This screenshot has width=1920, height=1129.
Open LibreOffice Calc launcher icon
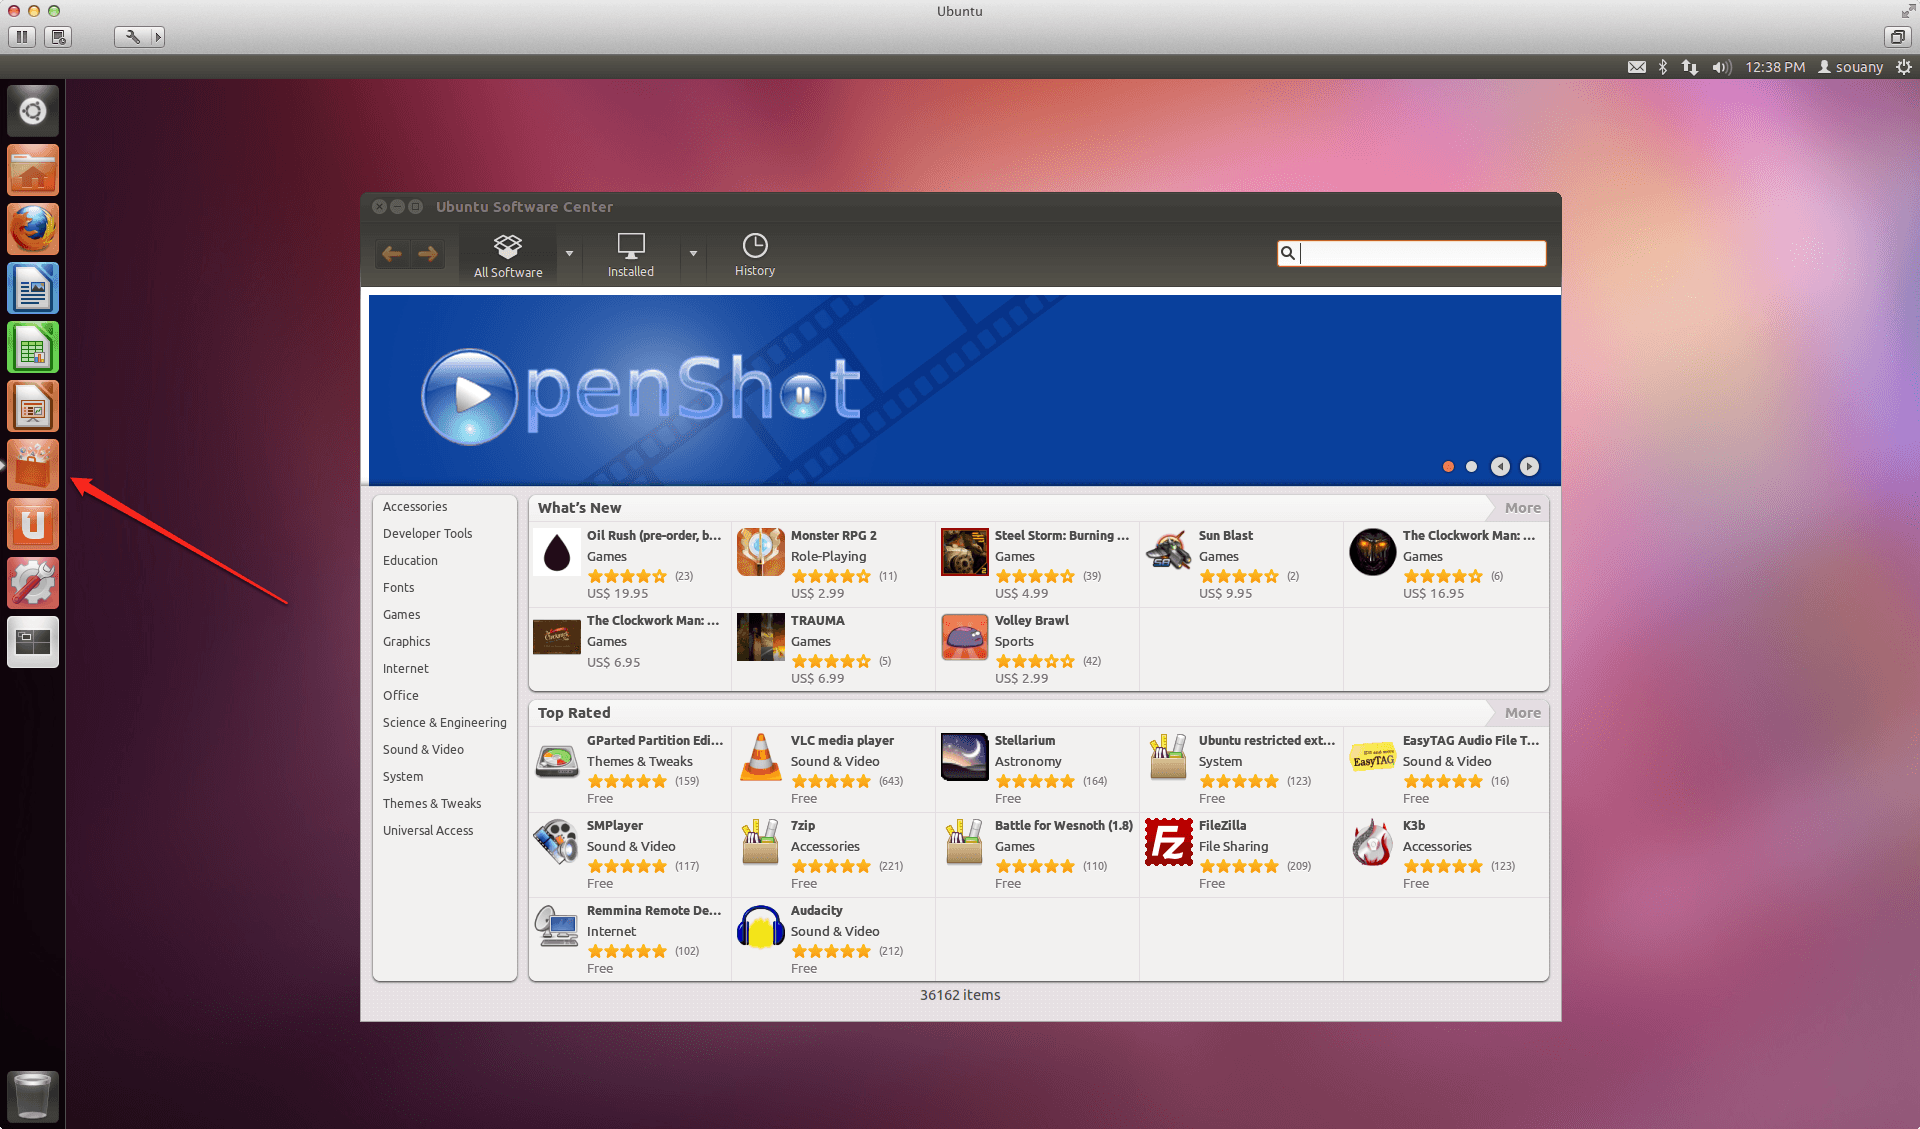[x=33, y=347]
